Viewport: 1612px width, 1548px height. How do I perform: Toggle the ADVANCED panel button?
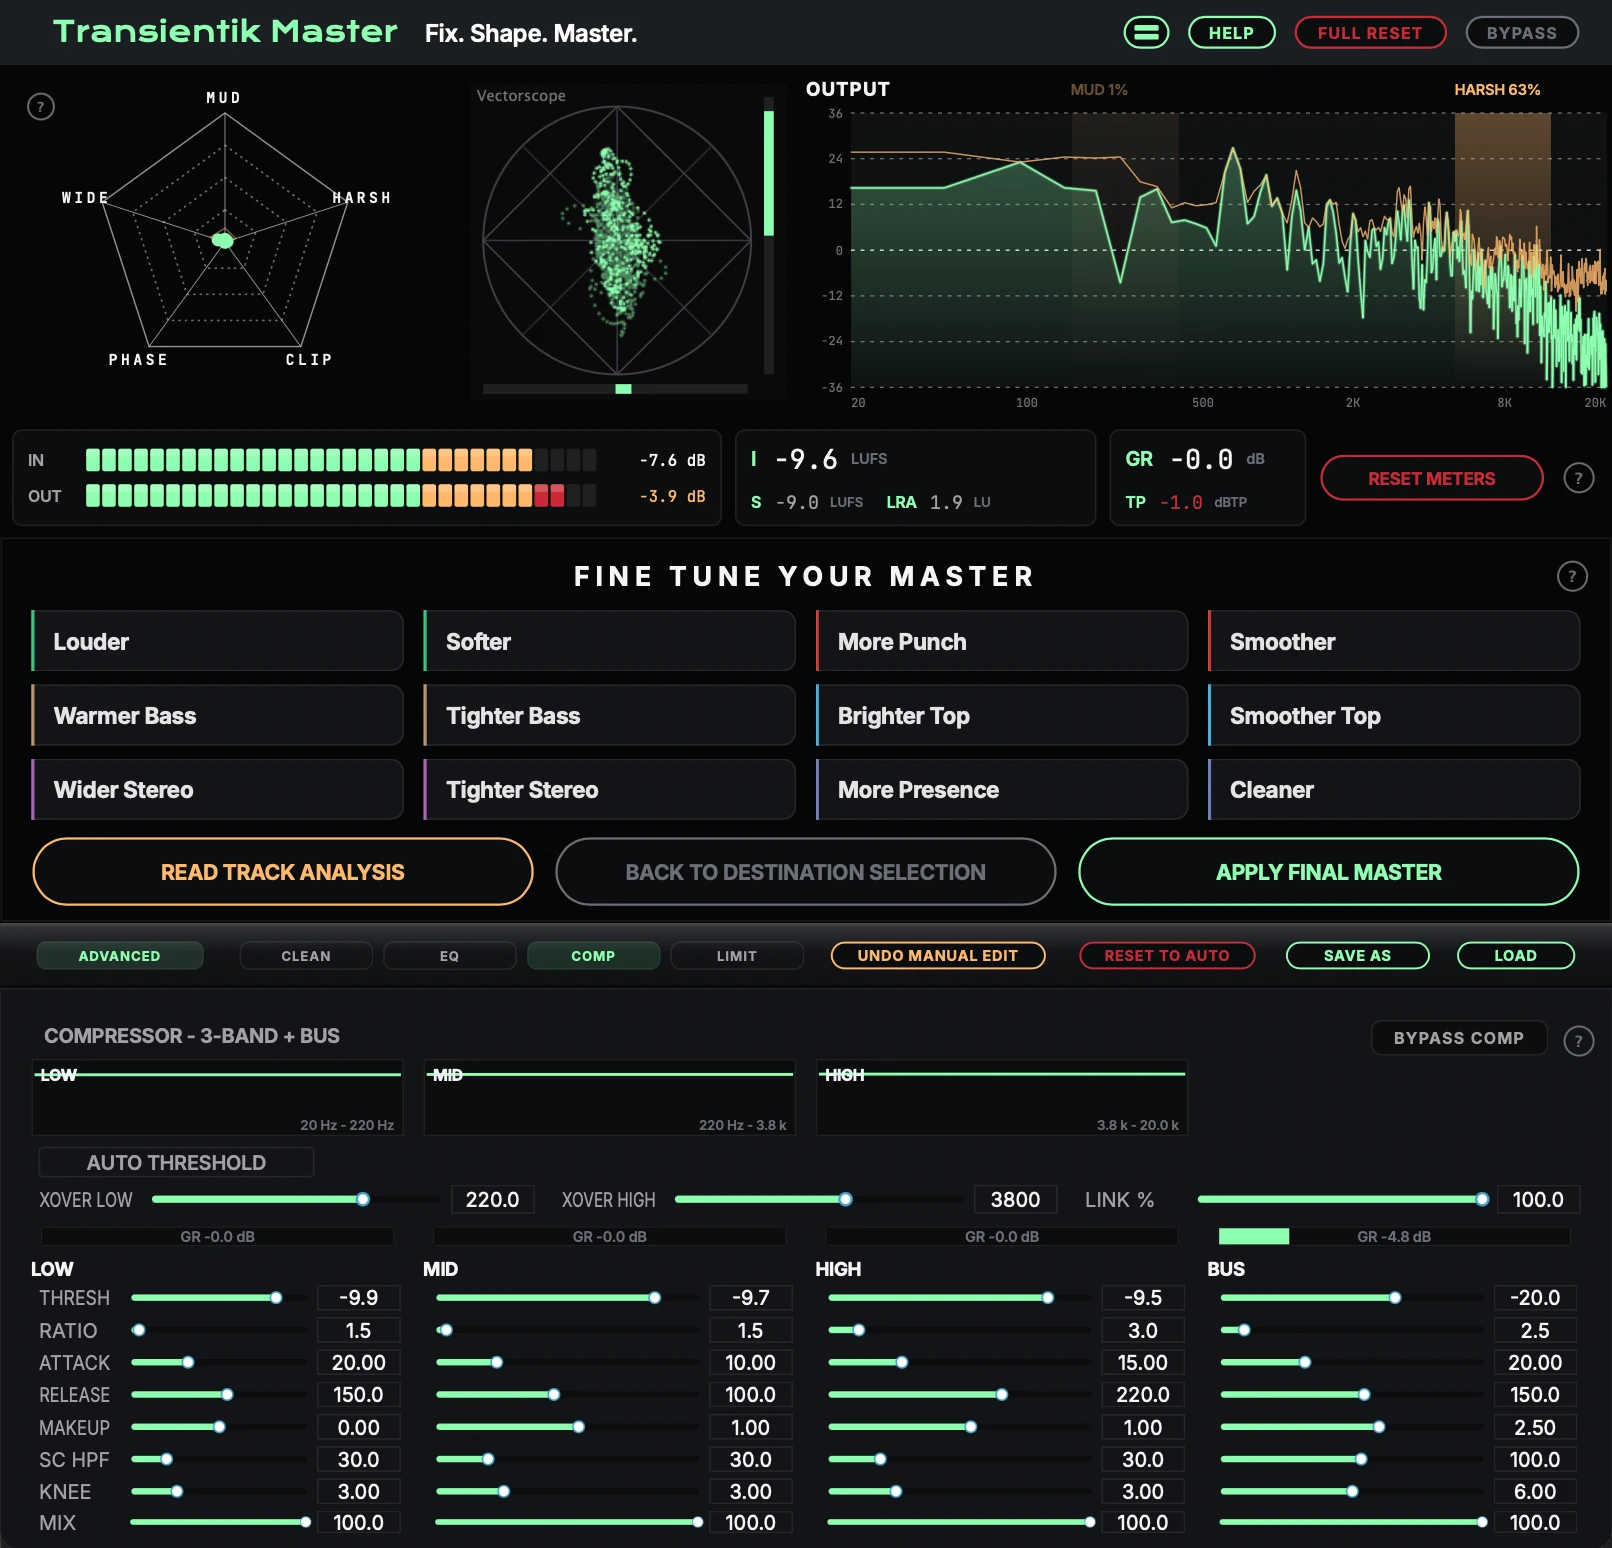tap(120, 956)
